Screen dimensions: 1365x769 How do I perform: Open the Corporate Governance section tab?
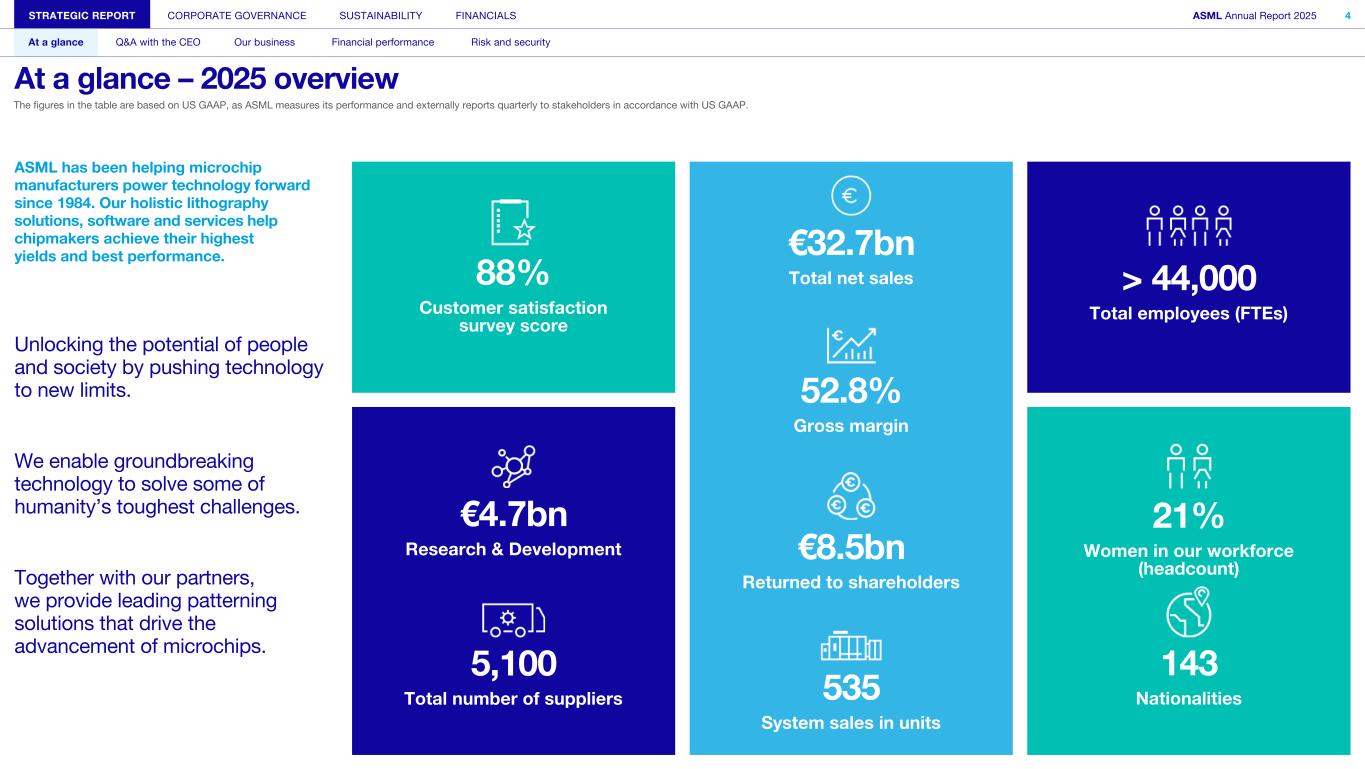237,15
